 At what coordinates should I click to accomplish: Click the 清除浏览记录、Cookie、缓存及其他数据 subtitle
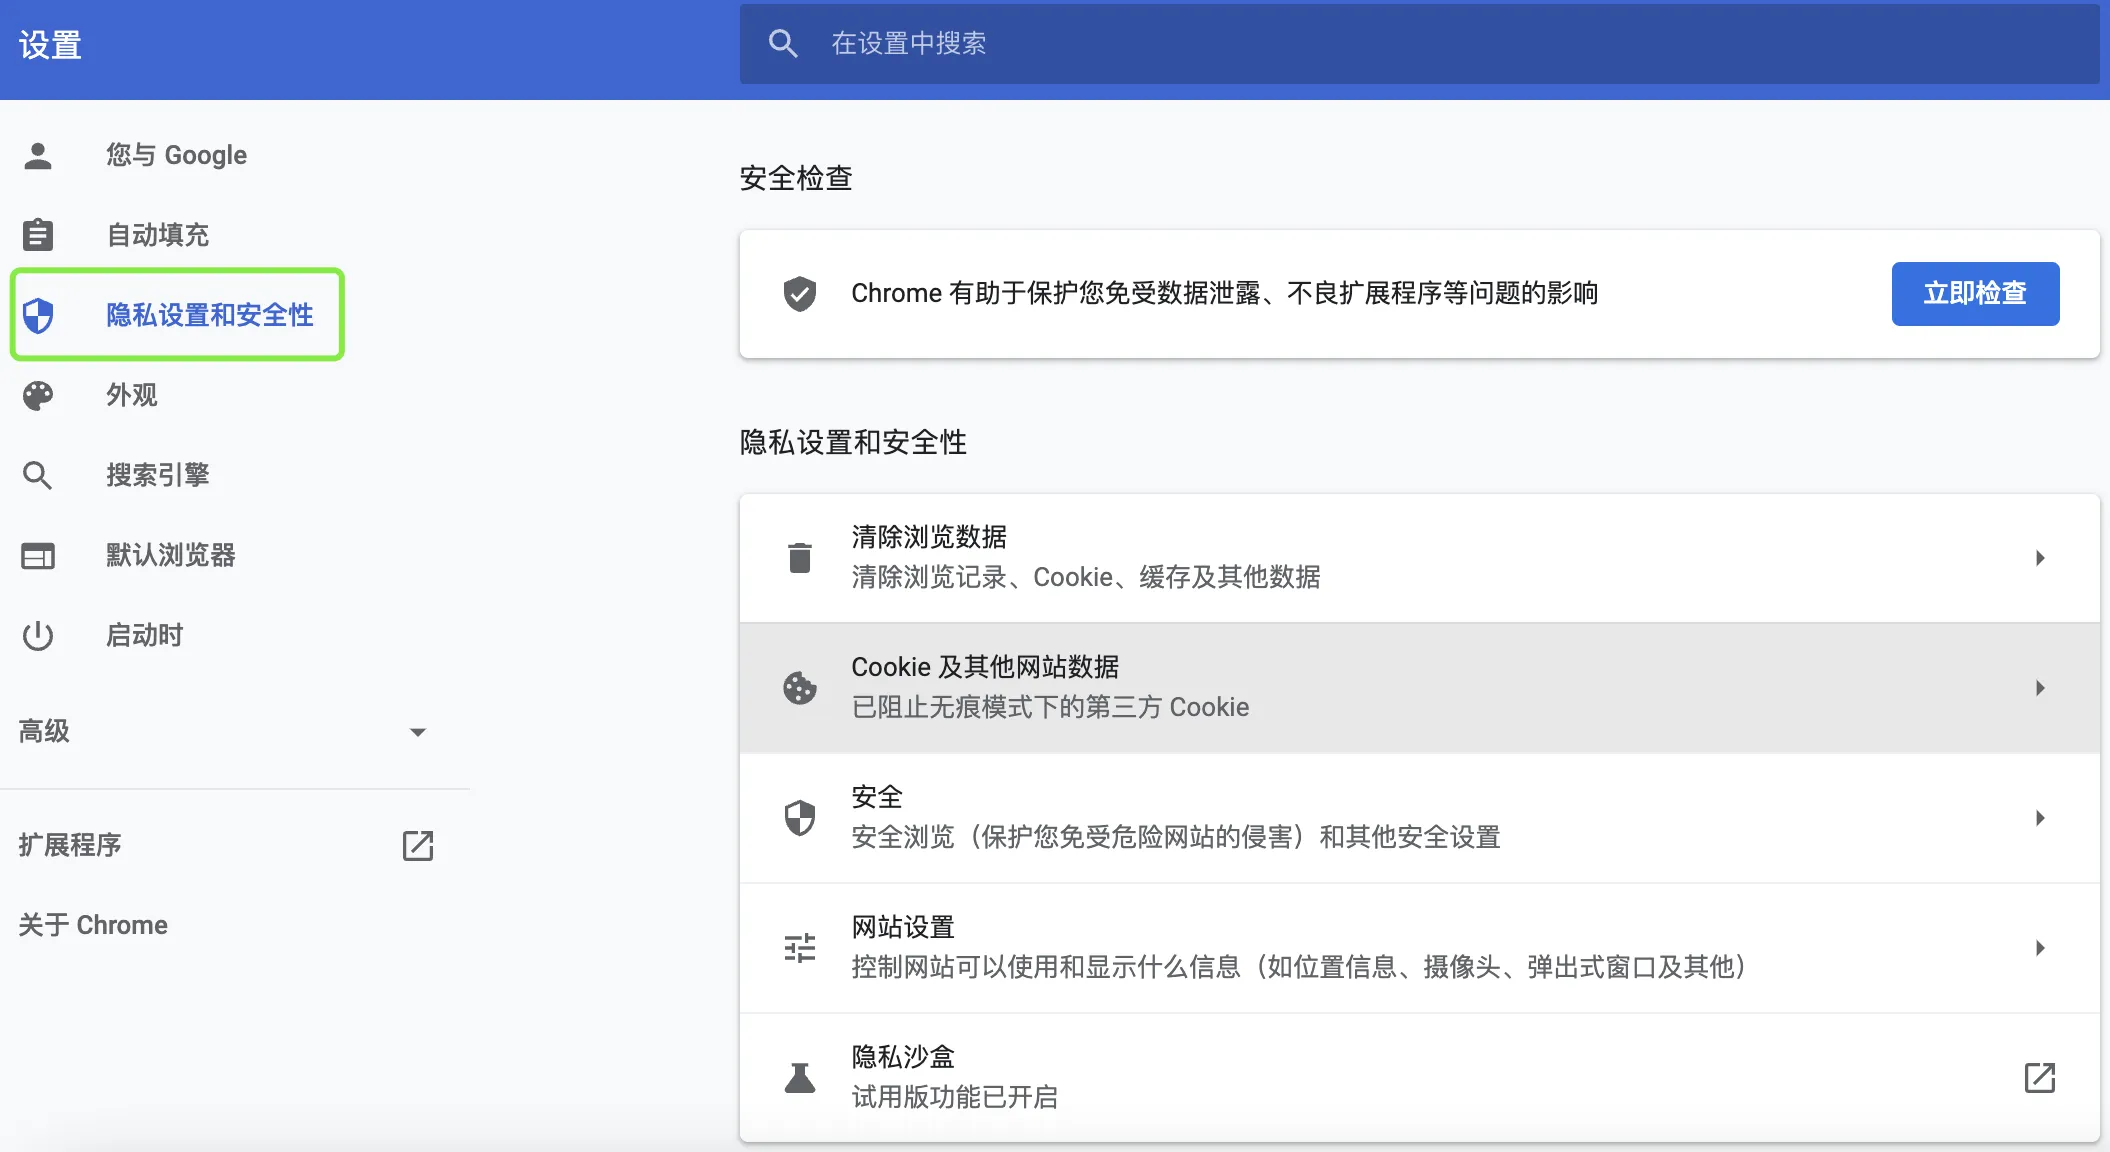tap(1086, 577)
